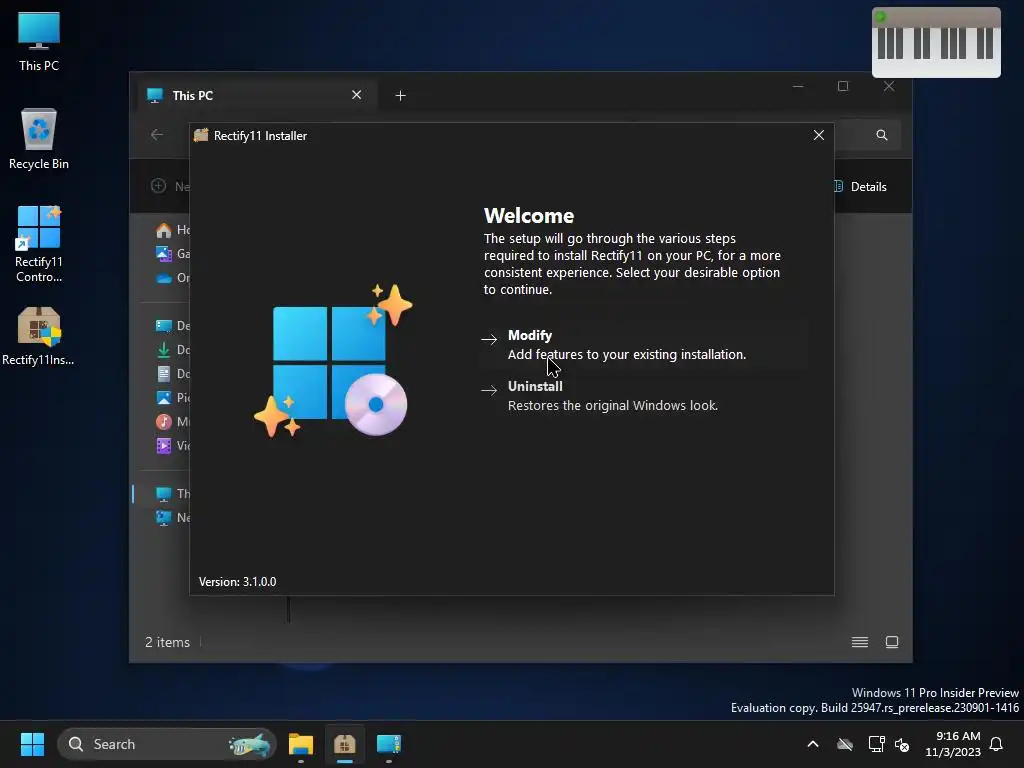The height and width of the screenshot is (768, 1024).
Task: Open the clock and date flyout
Action: [953, 744]
